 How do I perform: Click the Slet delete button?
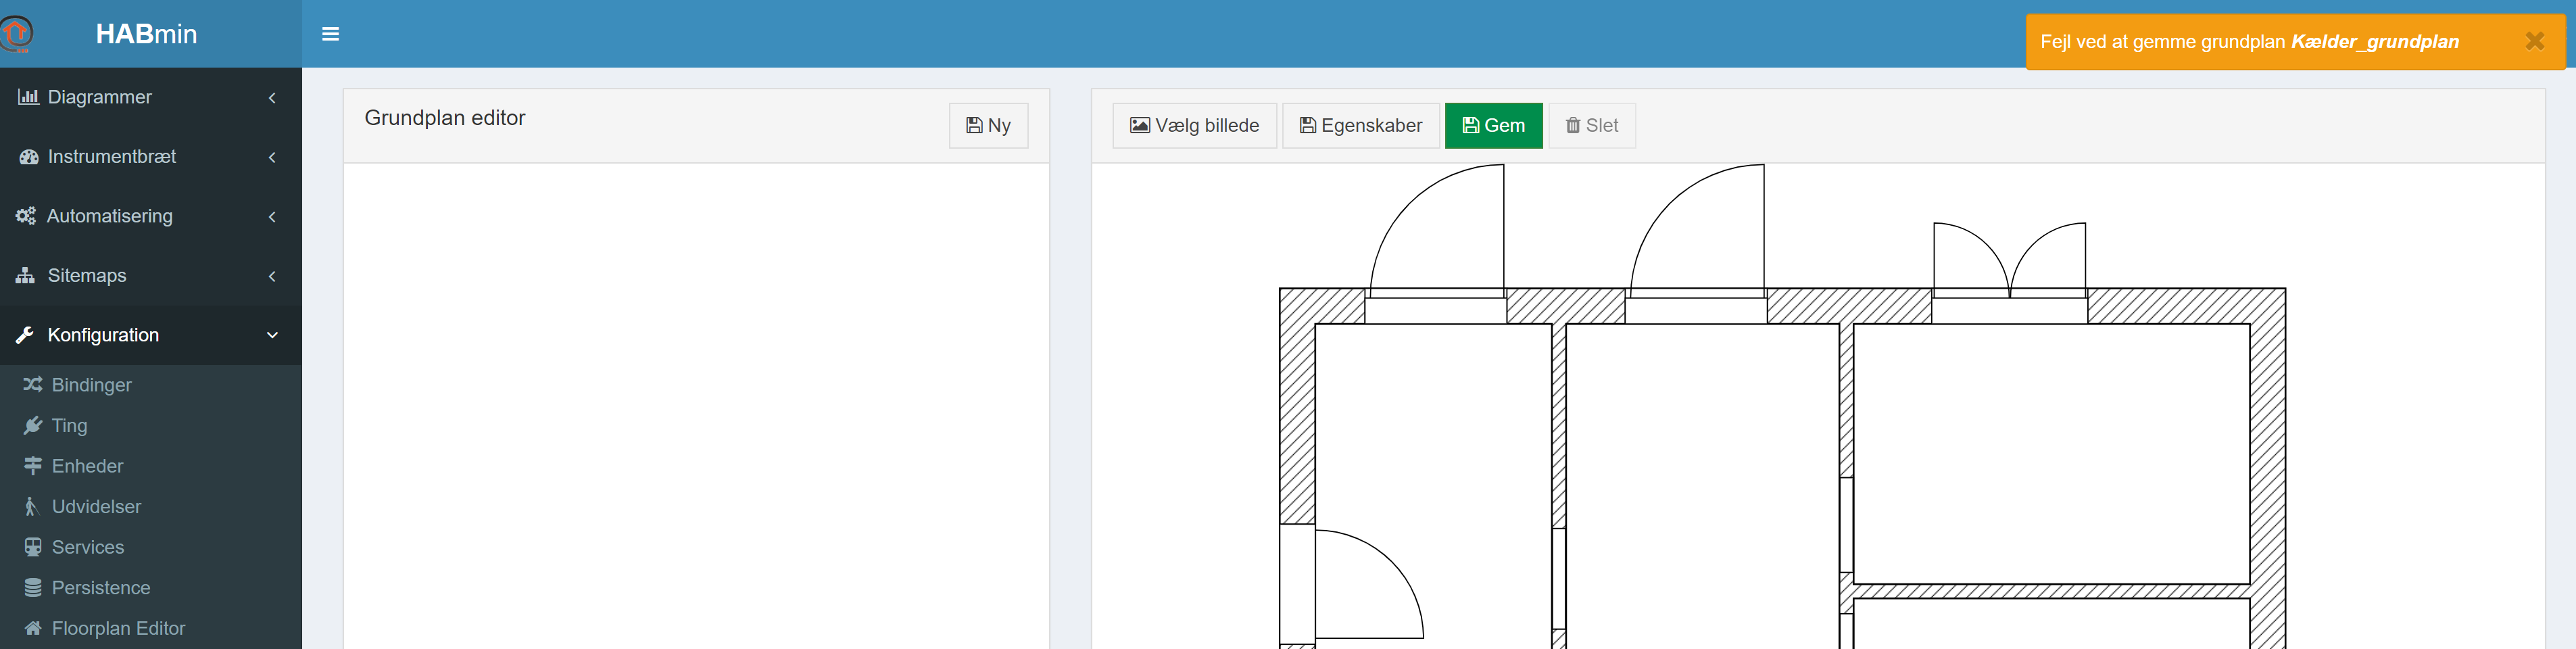(x=1591, y=126)
